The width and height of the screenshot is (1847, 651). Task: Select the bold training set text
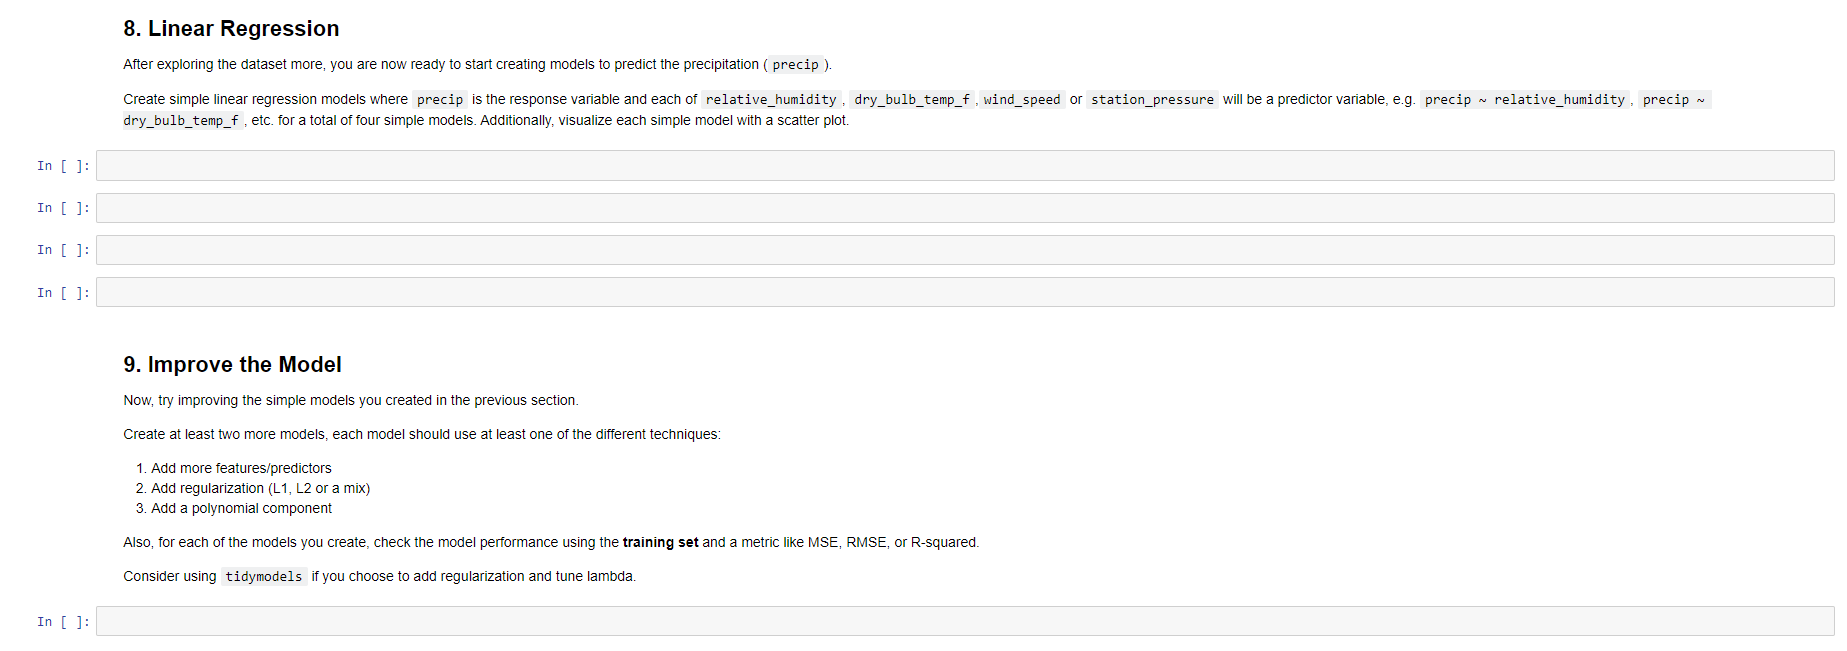[x=661, y=542]
